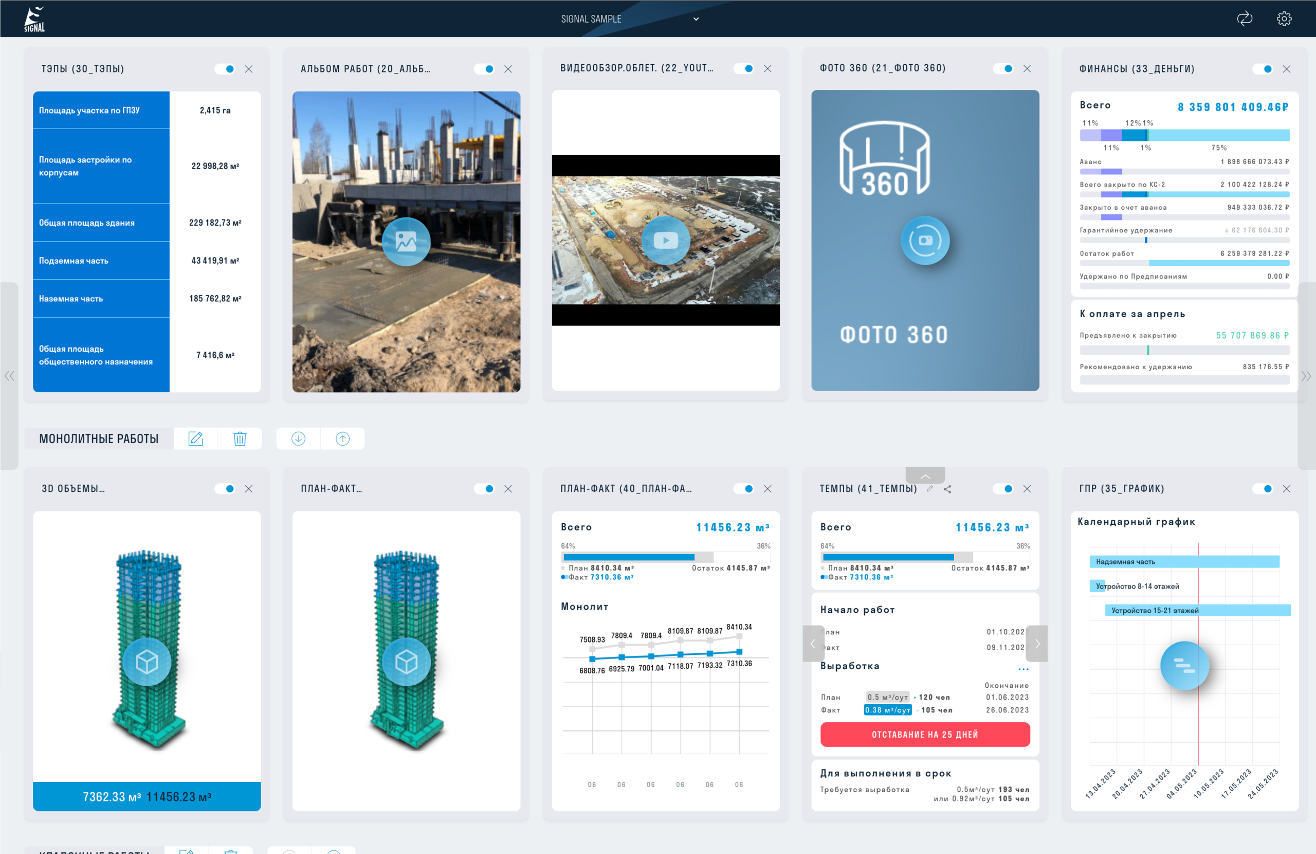Go to next slide in Темпы widget

coord(1037,643)
